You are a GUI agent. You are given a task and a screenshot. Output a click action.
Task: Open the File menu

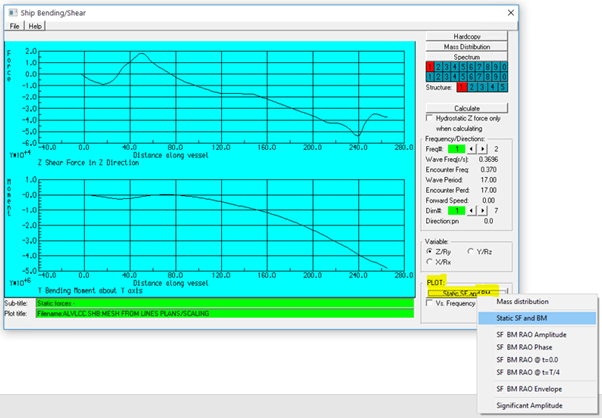point(15,25)
